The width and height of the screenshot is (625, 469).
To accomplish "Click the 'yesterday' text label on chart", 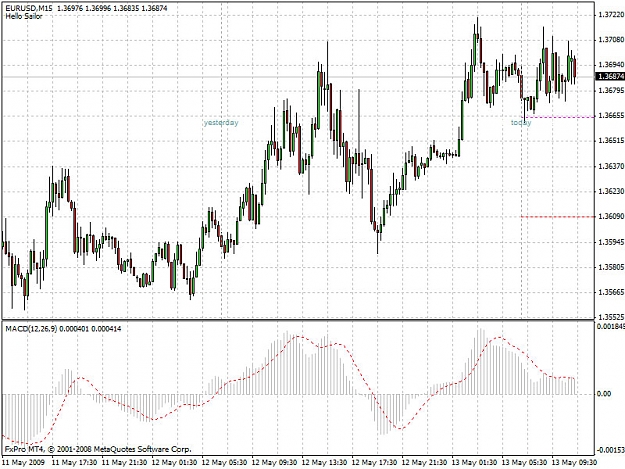I will coord(221,122).
